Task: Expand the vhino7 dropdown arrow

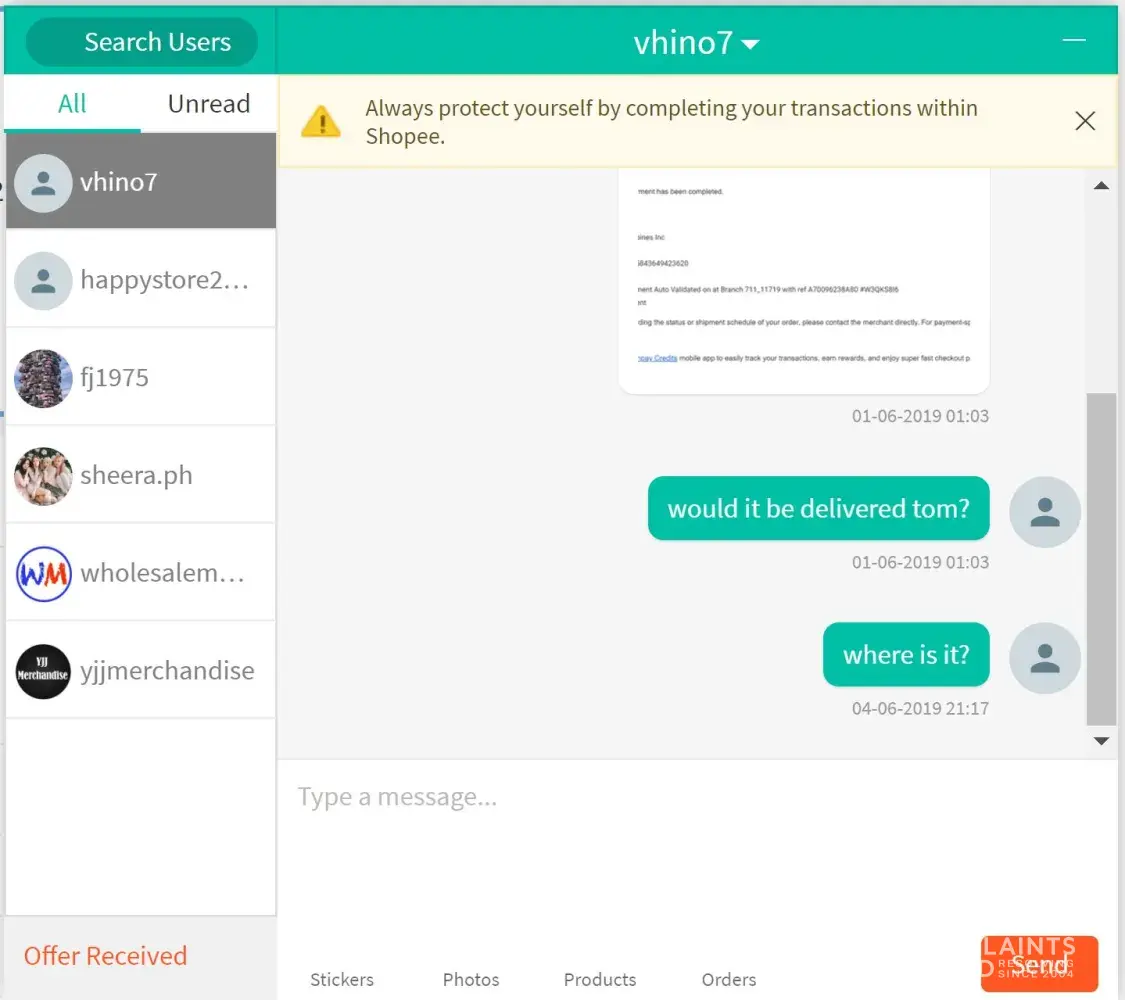Action: 750,44
